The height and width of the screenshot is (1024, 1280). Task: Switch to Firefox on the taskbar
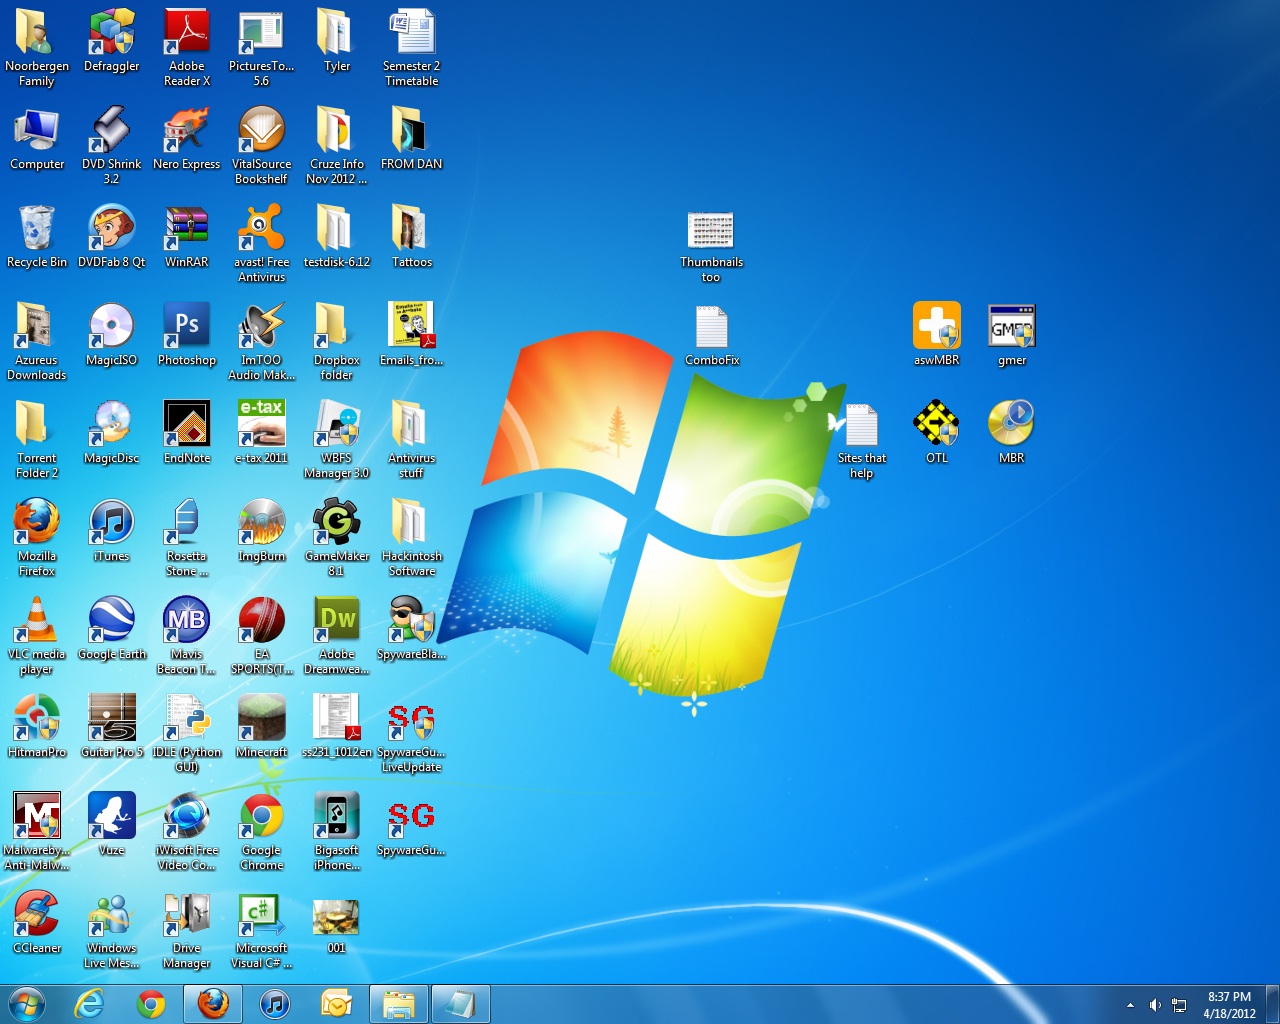[213, 1004]
